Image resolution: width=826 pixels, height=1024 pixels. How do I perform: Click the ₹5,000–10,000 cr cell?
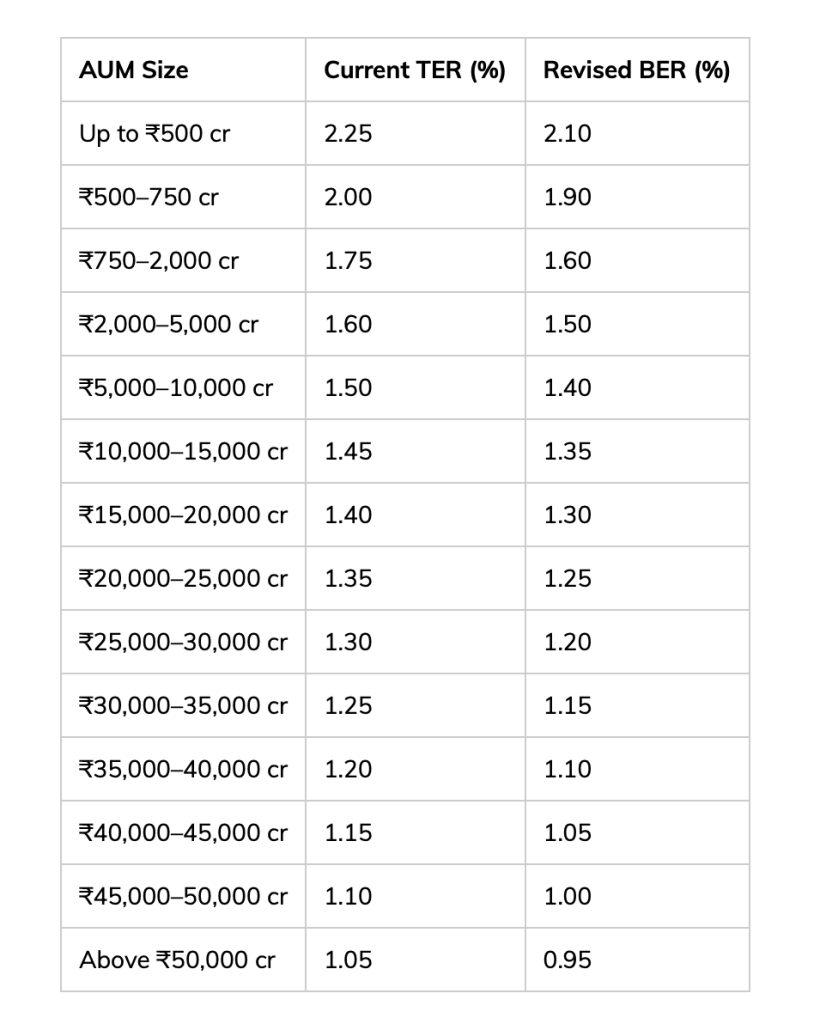[175, 388]
